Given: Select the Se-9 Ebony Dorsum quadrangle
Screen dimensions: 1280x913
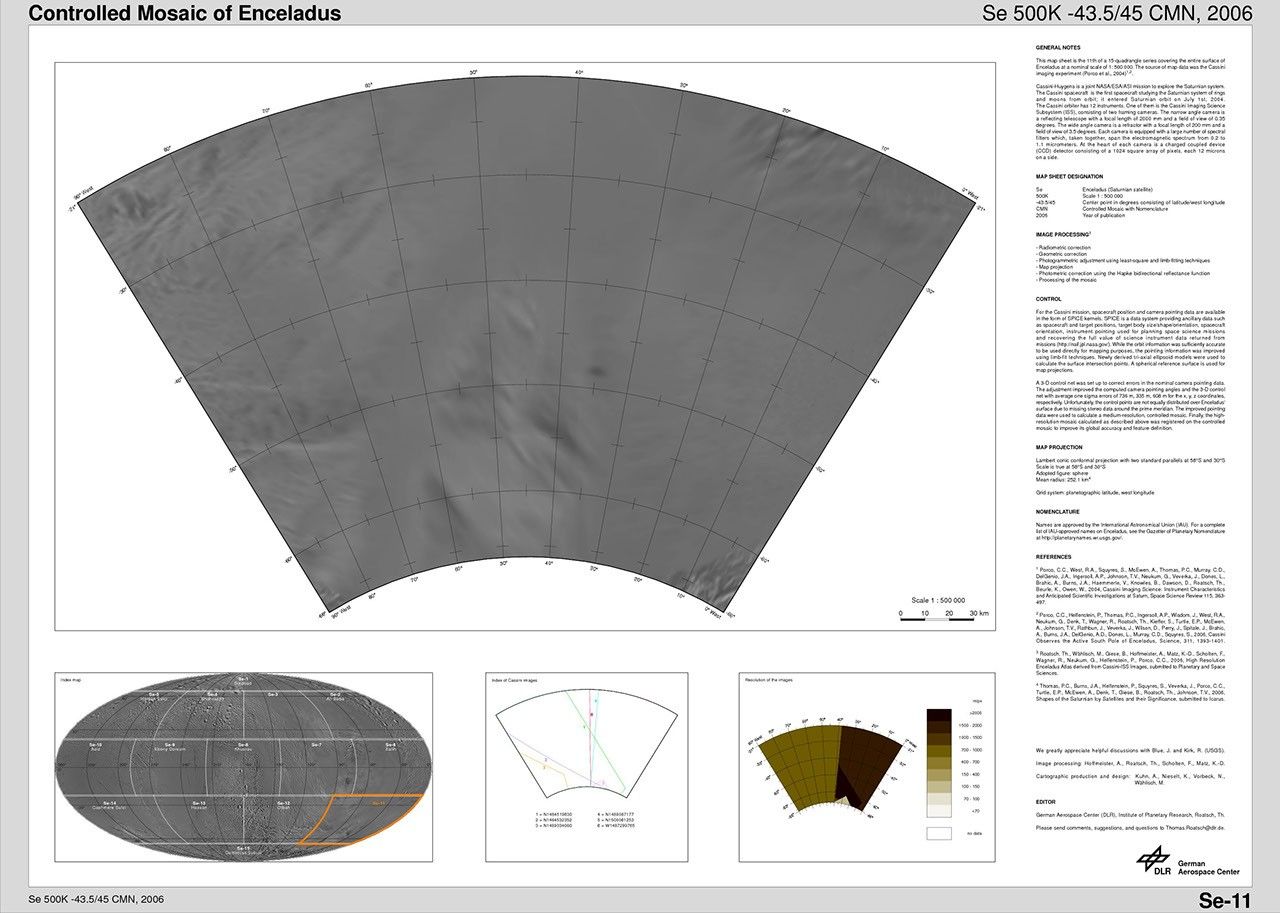Looking at the screenshot, I should (167, 747).
